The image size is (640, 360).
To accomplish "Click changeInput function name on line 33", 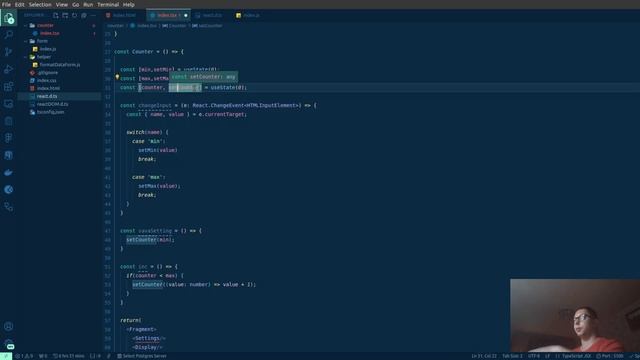I will click(x=155, y=106).
